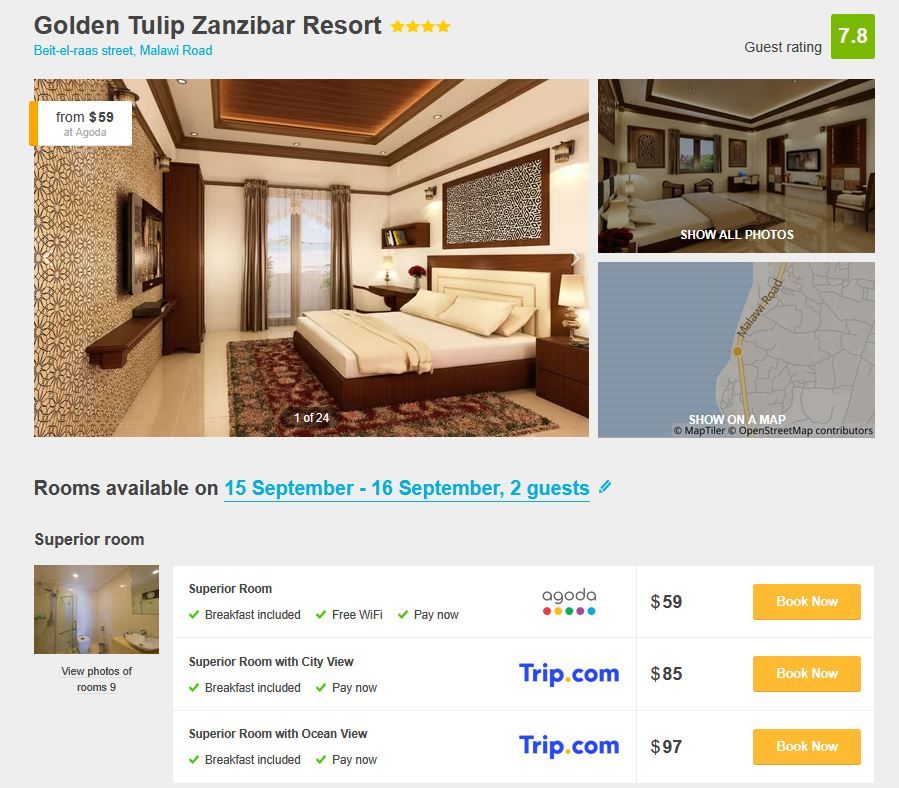Click the 7.8 guest rating badge
899x788 pixels.
tap(853, 36)
